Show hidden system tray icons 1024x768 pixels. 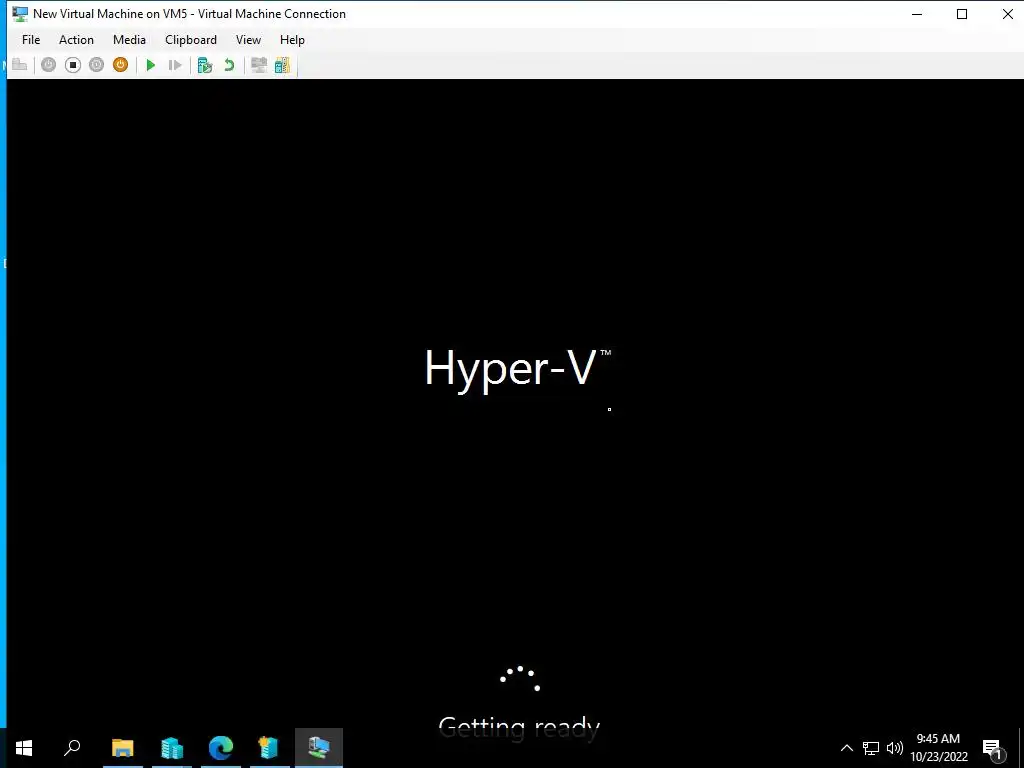(846, 748)
